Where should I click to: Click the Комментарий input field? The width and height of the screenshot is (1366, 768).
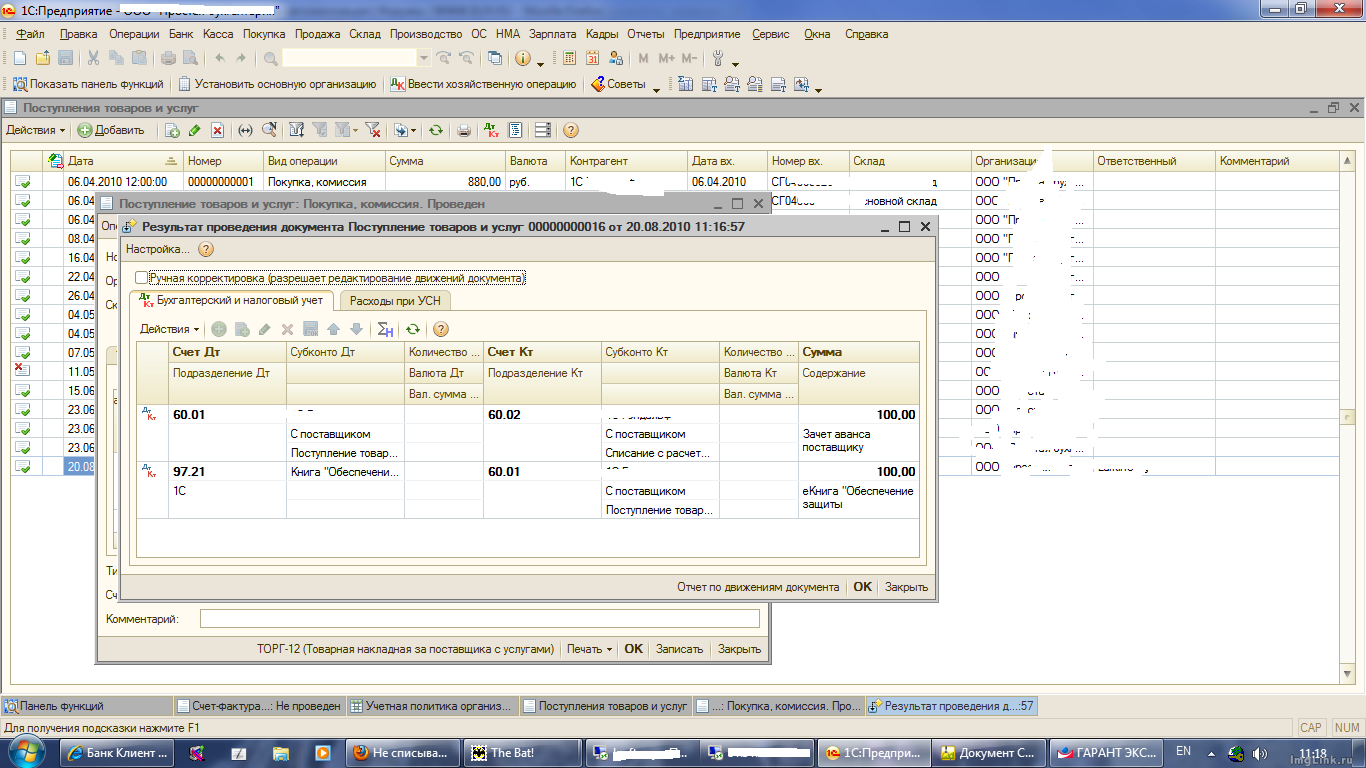479,620
